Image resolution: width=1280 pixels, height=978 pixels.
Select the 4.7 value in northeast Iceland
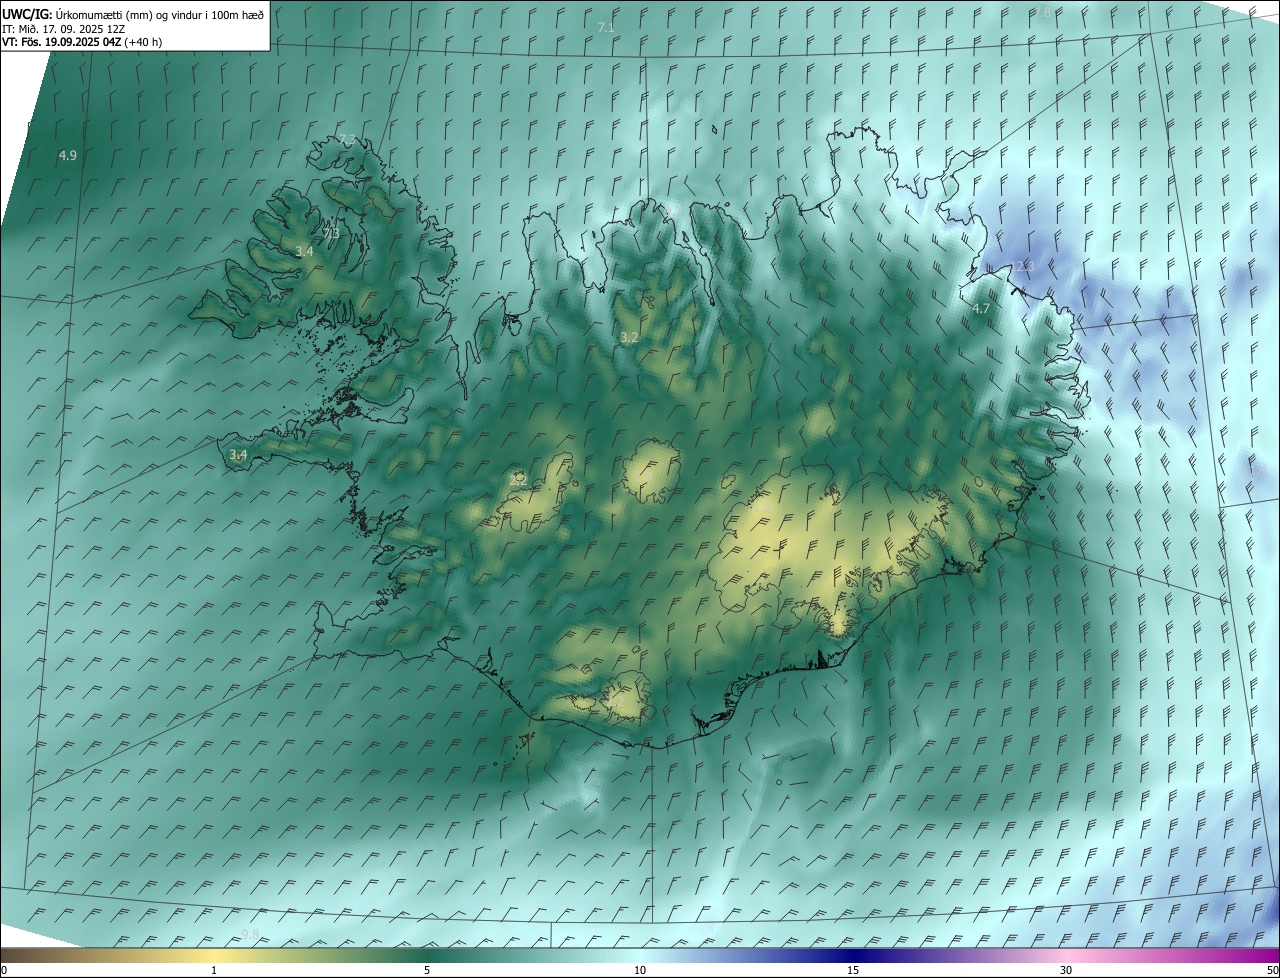coord(981,308)
